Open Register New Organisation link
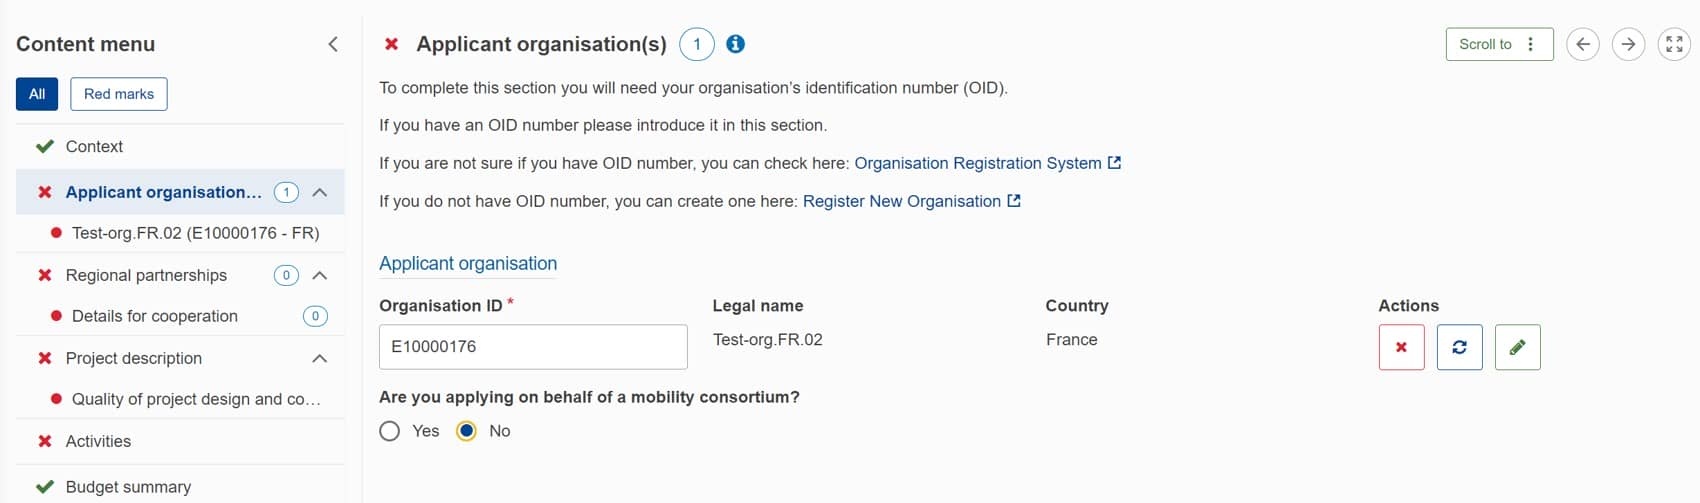This screenshot has width=1700, height=503. click(902, 201)
